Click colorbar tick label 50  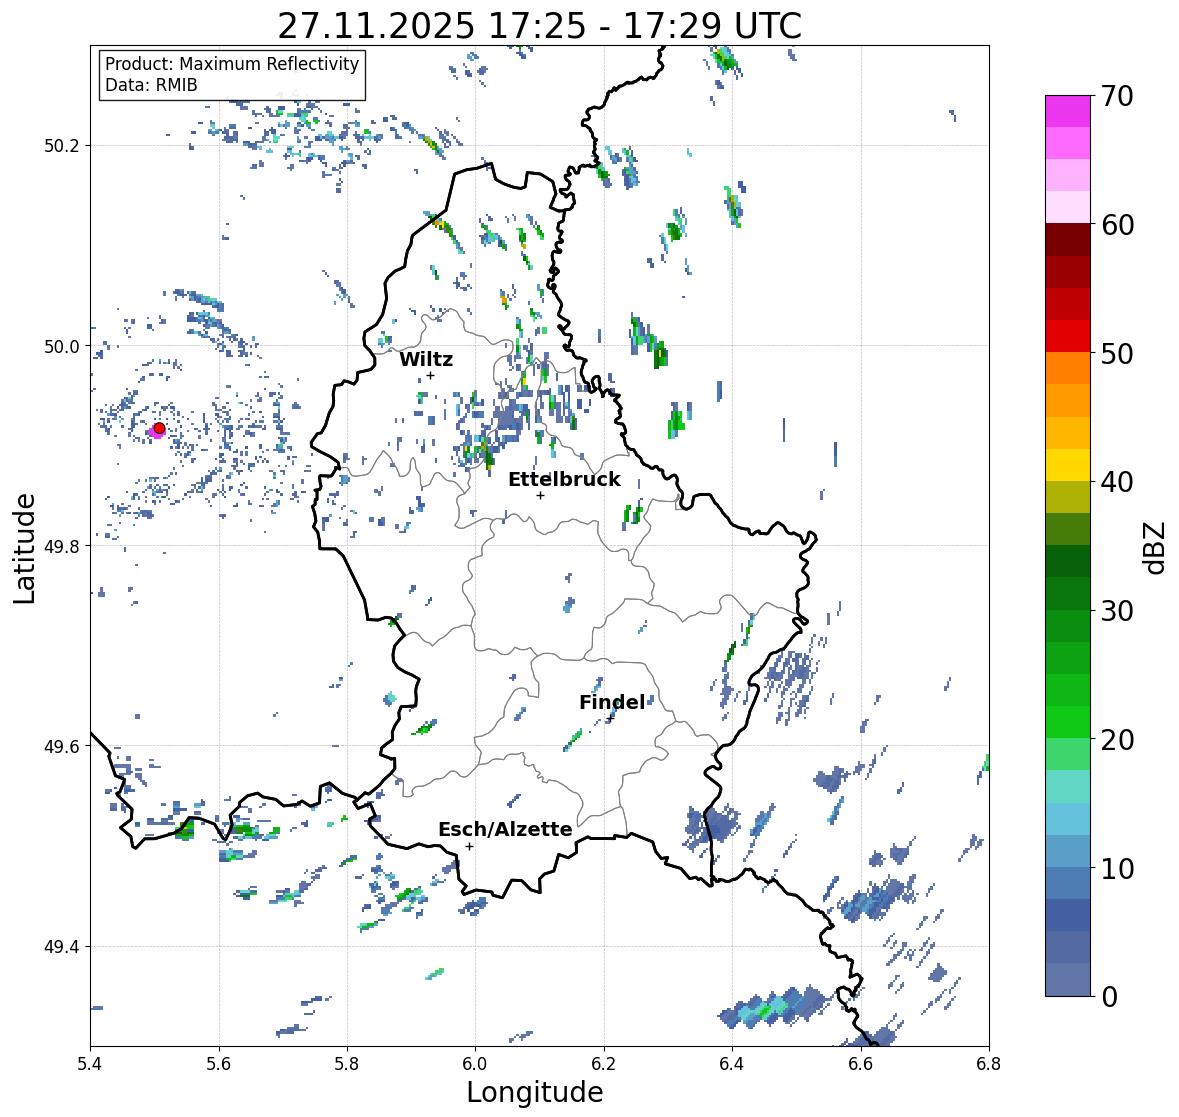click(1116, 353)
